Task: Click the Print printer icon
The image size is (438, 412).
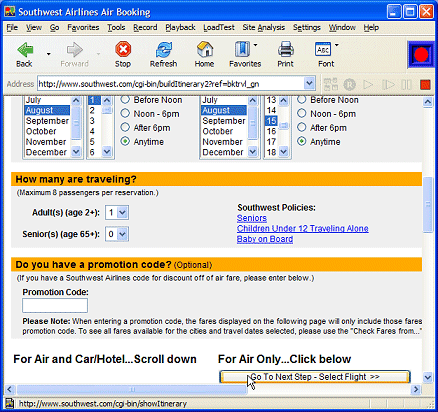Action: click(x=286, y=49)
